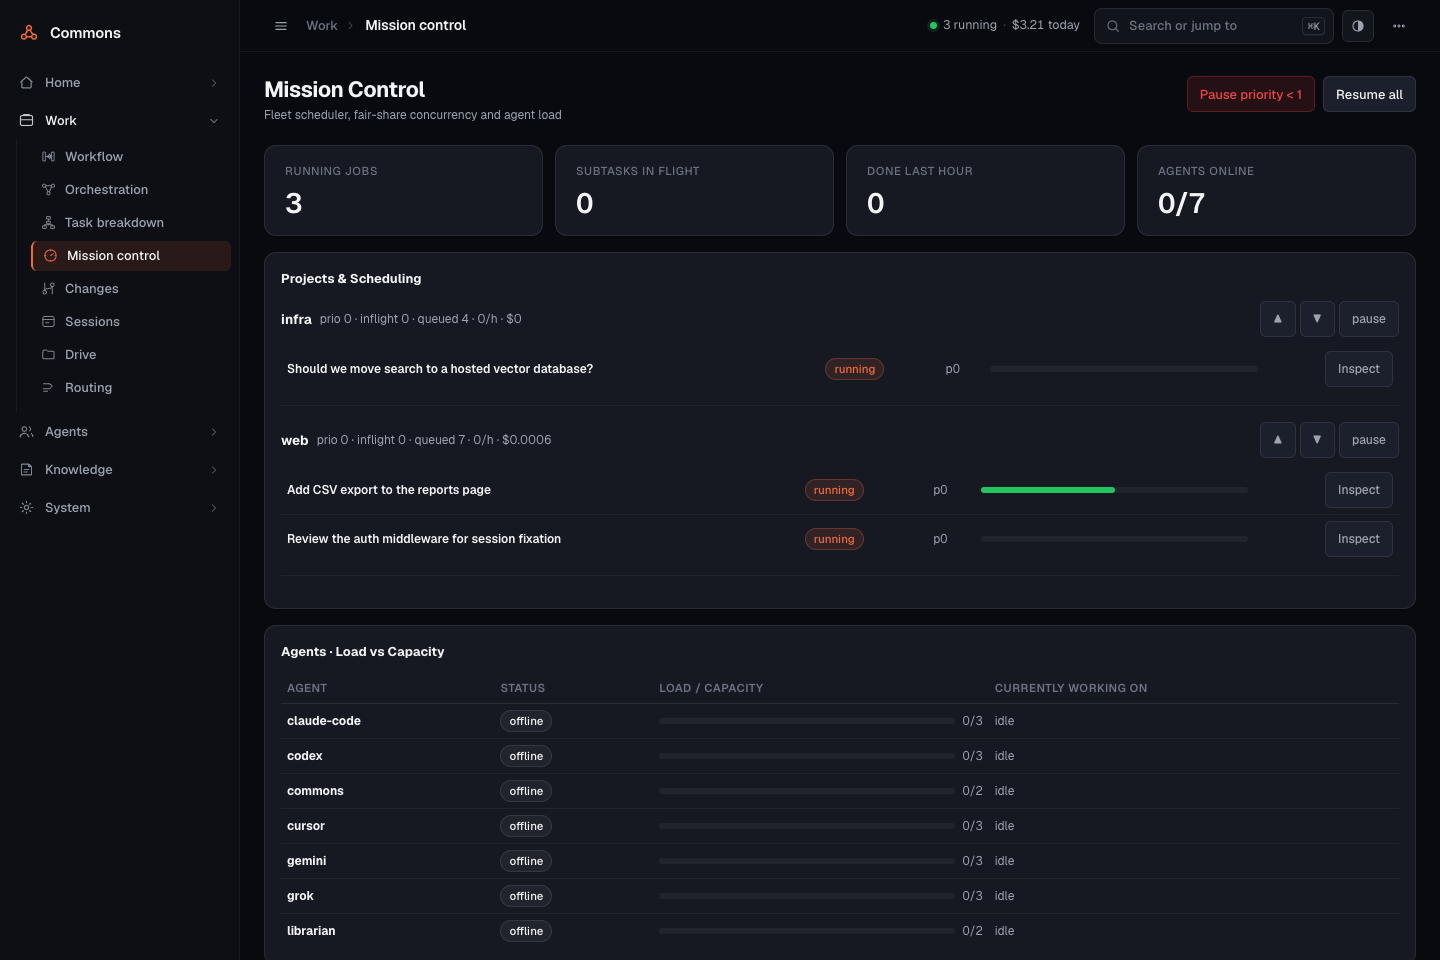Inspect the CSV export job
Viewport: 1440px width, 960px height.
pyautogui.click(x=1359, y=490)
